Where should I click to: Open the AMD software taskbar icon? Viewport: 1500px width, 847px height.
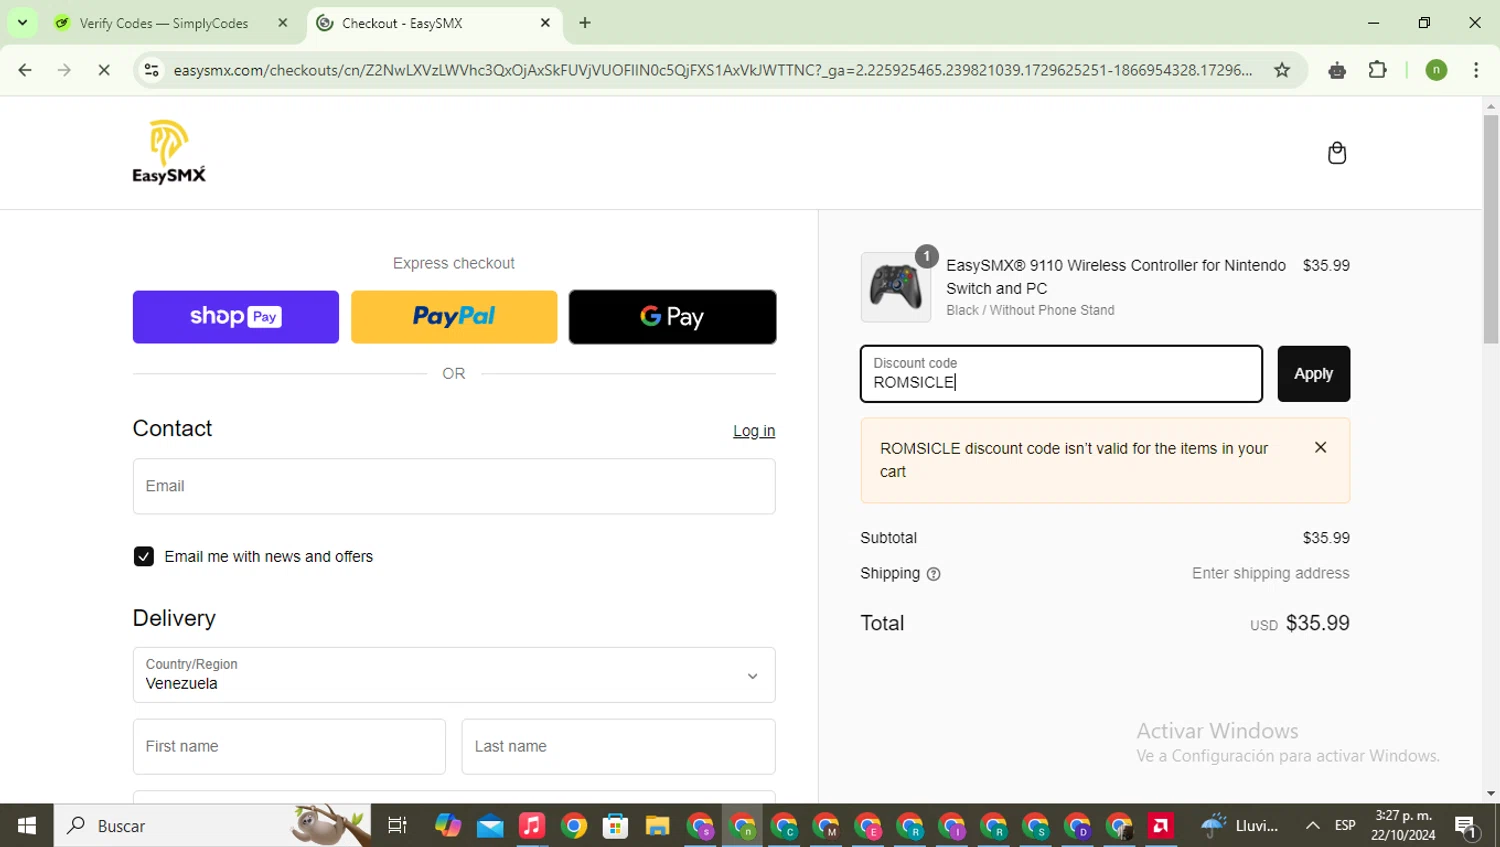point(1161,826)
